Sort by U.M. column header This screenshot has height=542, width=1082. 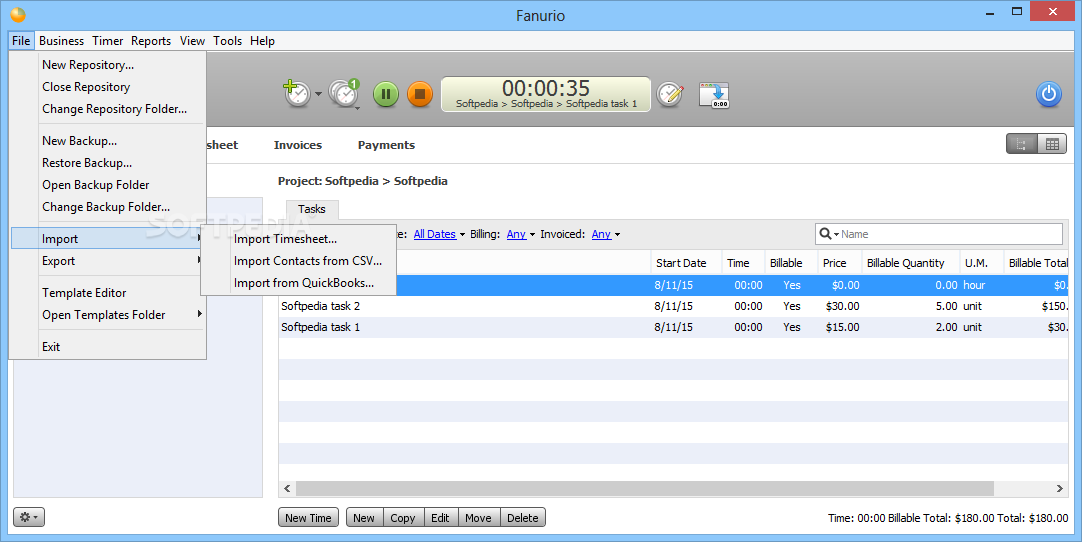(x=982, y=263)
